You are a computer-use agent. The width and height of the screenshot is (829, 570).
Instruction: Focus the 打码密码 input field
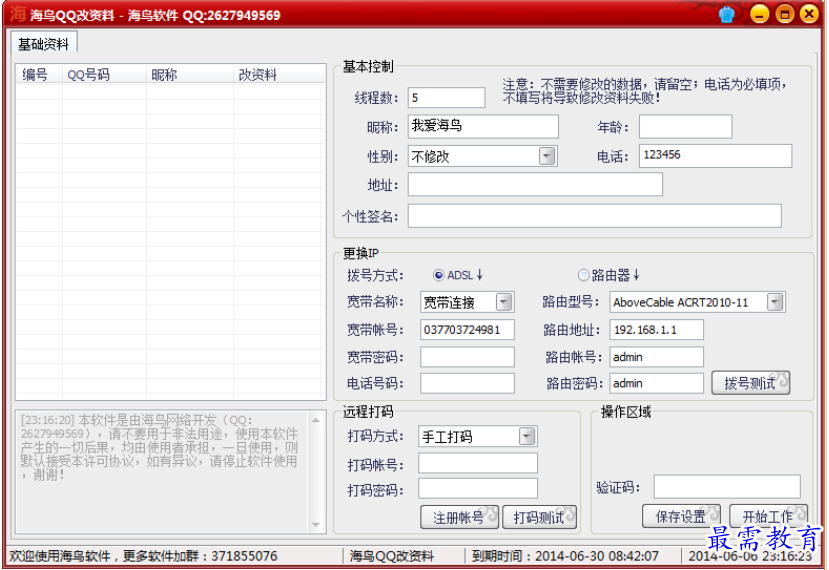(478, 489)
